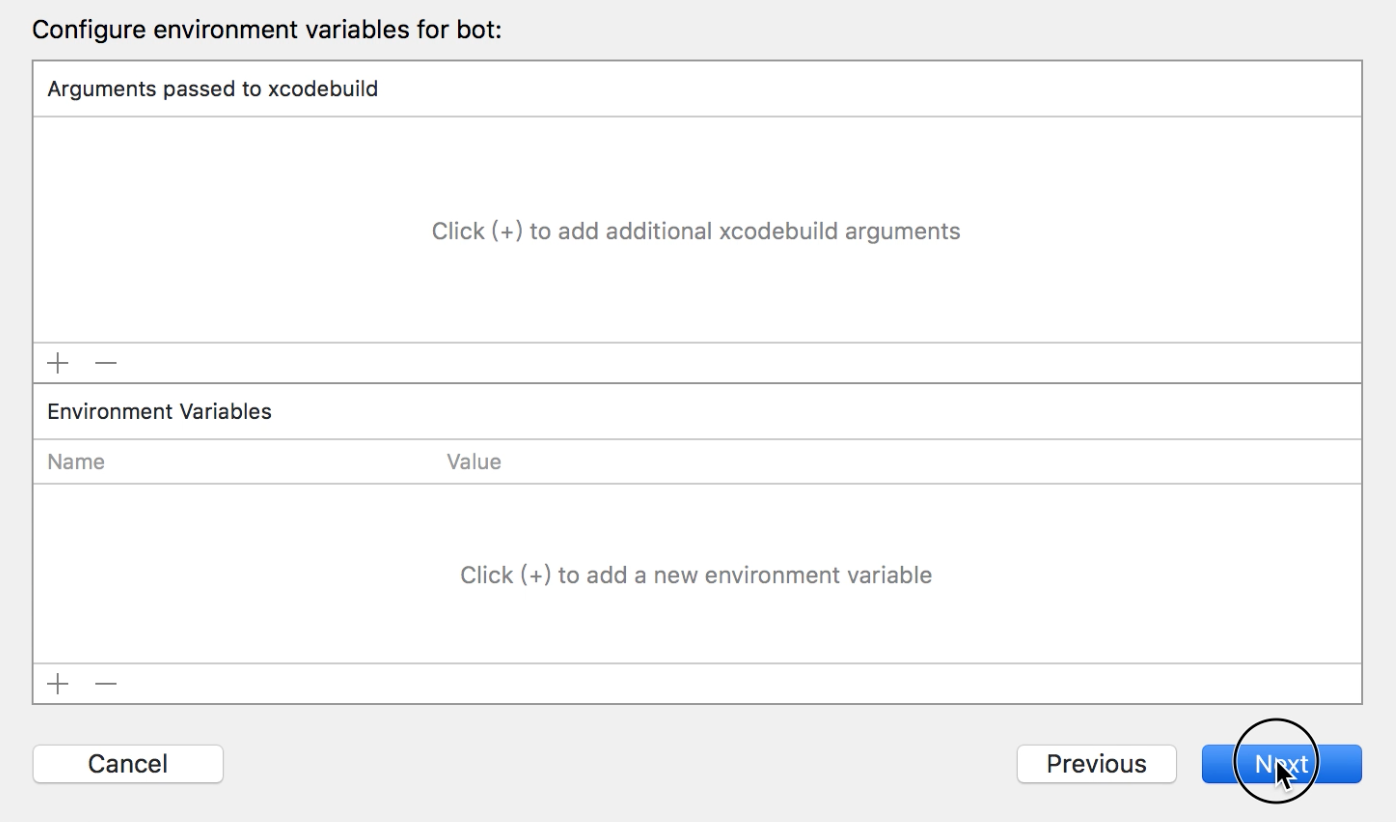Select the 'Environment Variables' section header
1396x822 pixels.
[160, 411]
